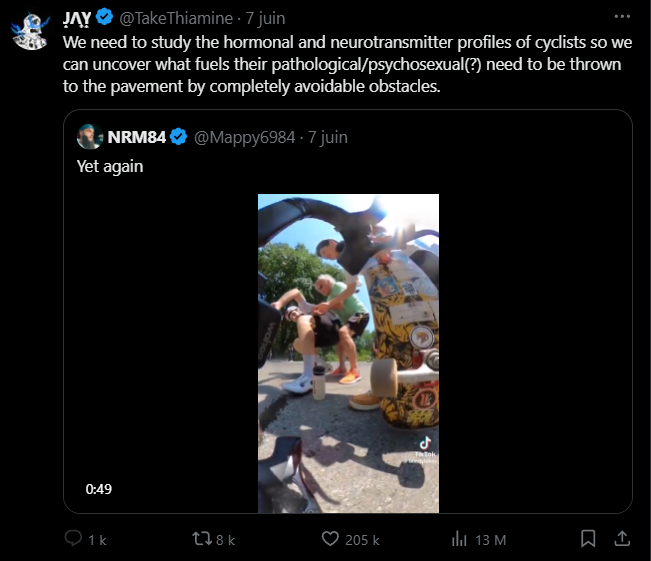Open JAY's profile avatar
This screenshot has height=561, width=651.
tap(30, 31)
